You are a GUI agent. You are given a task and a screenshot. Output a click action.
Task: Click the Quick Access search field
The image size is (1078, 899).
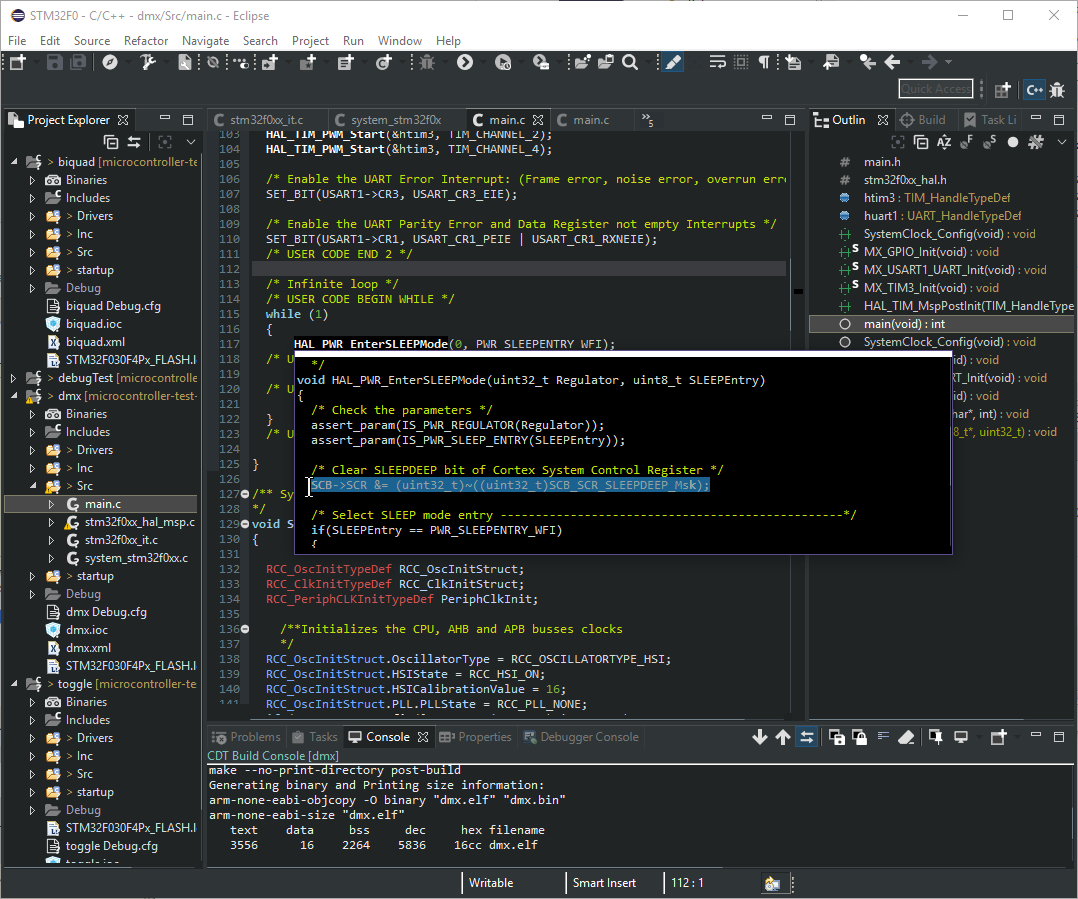tap(935, 89)
